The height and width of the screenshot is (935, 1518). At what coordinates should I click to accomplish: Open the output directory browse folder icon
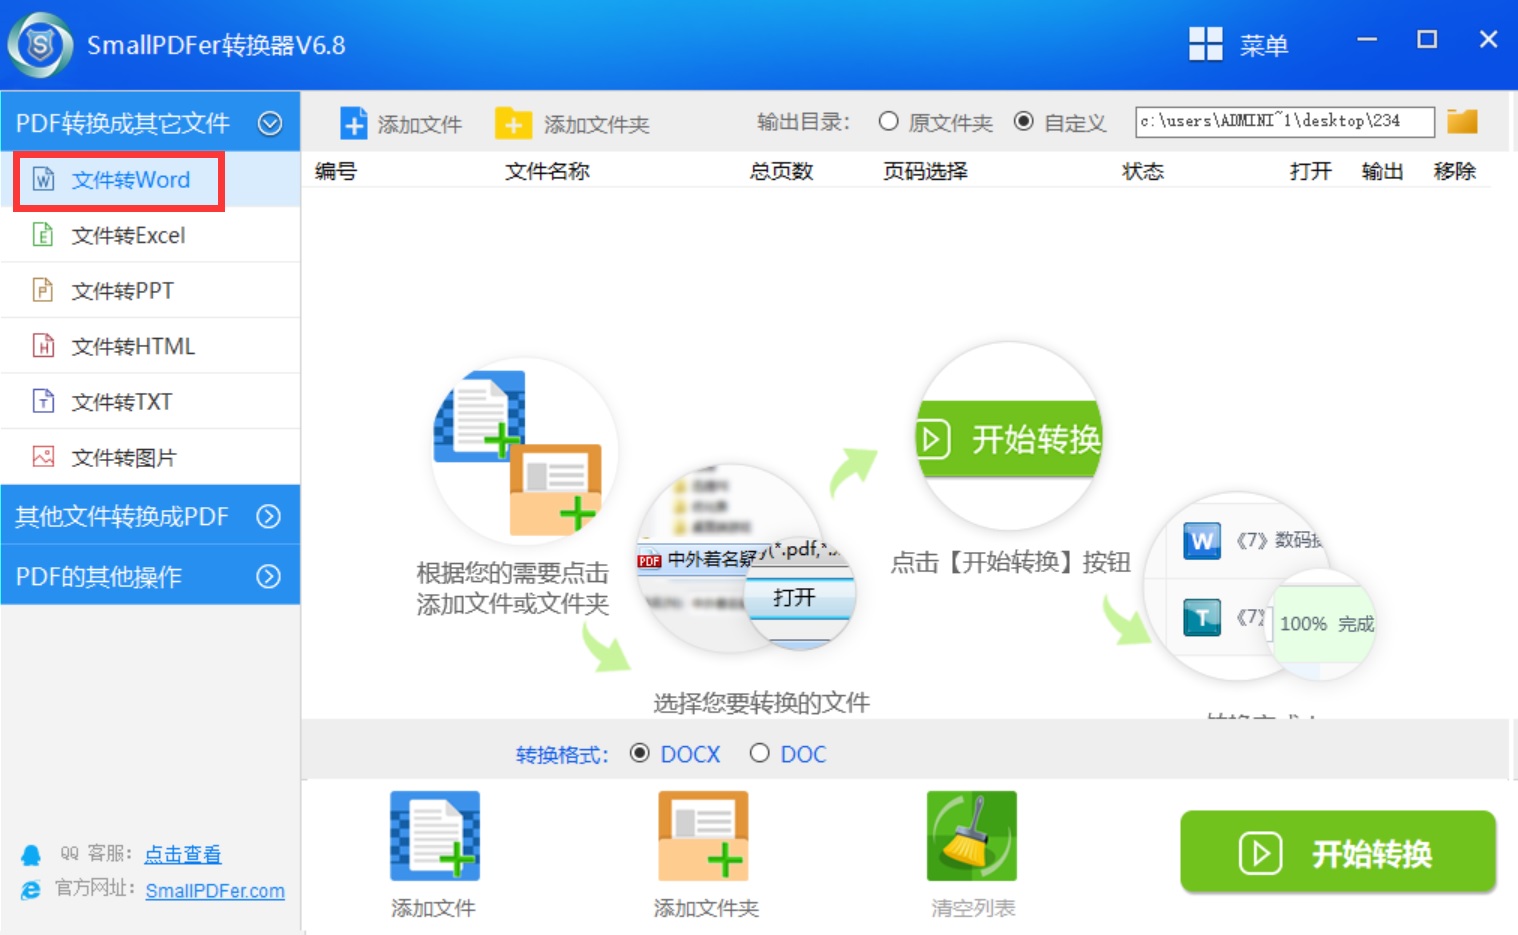1462,122
